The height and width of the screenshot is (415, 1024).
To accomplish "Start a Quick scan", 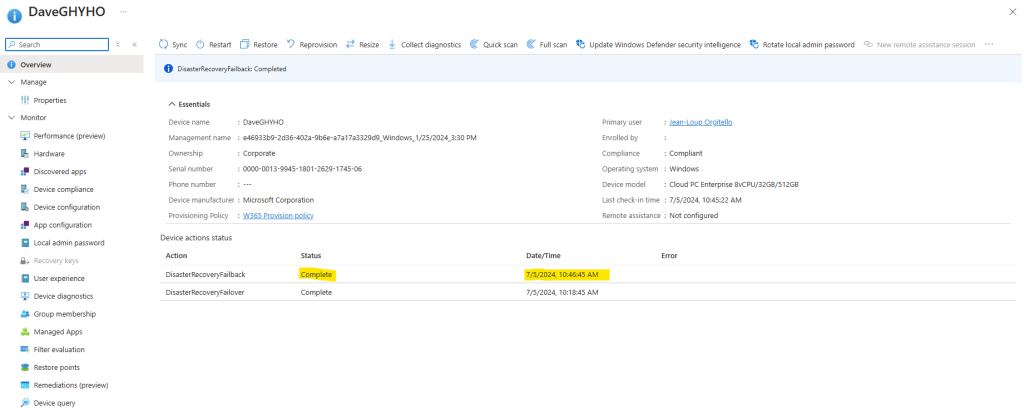I will coord(494,44).
